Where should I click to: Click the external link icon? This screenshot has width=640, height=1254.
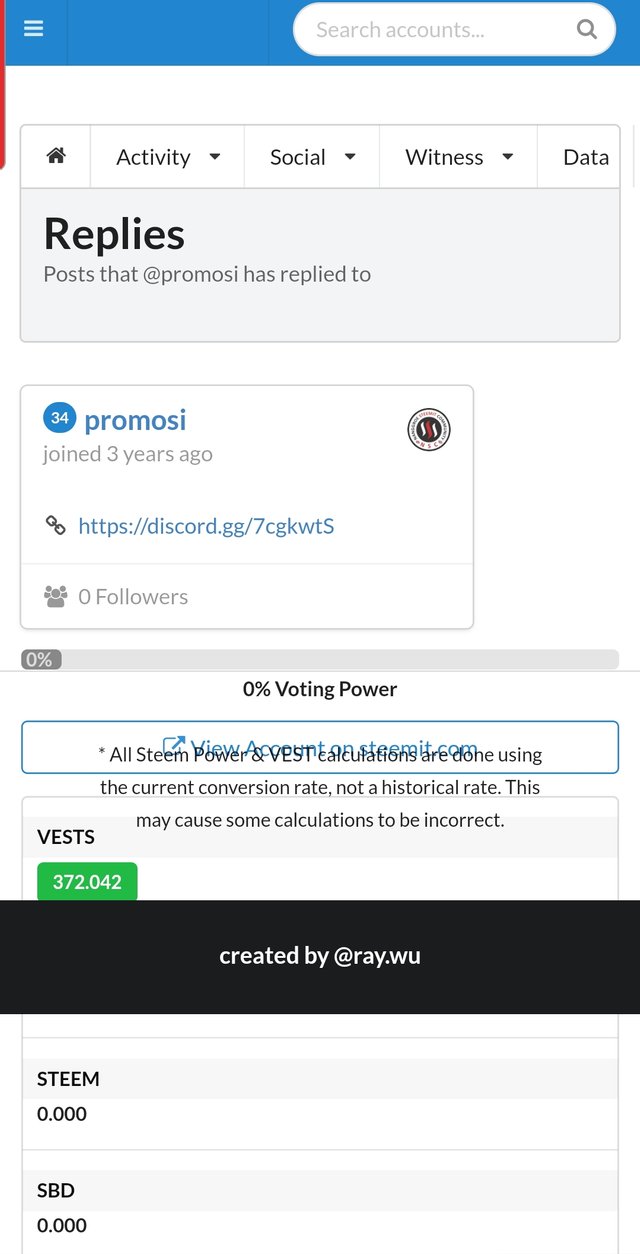(173, 746)
